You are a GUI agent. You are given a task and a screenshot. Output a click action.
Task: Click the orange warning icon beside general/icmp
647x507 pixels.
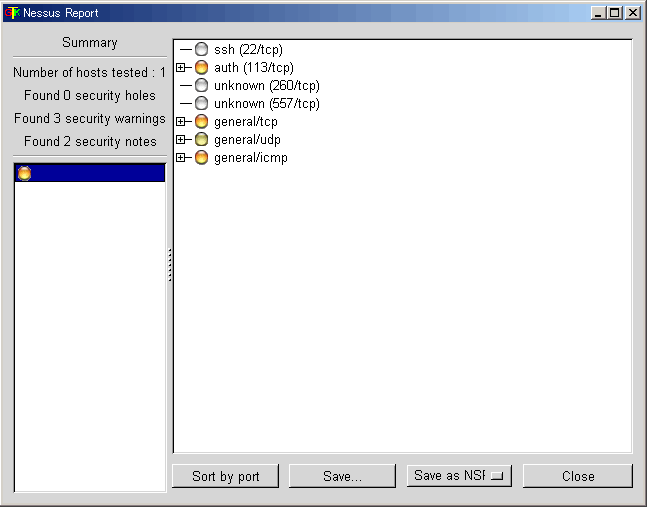(x=201, y=158)
